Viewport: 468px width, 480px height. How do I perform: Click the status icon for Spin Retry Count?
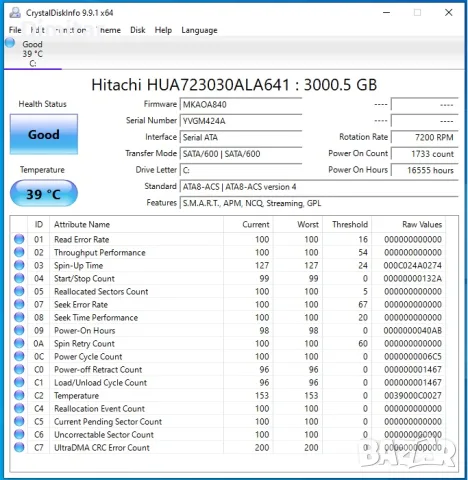pyautogui.click(x=19, y=343)
